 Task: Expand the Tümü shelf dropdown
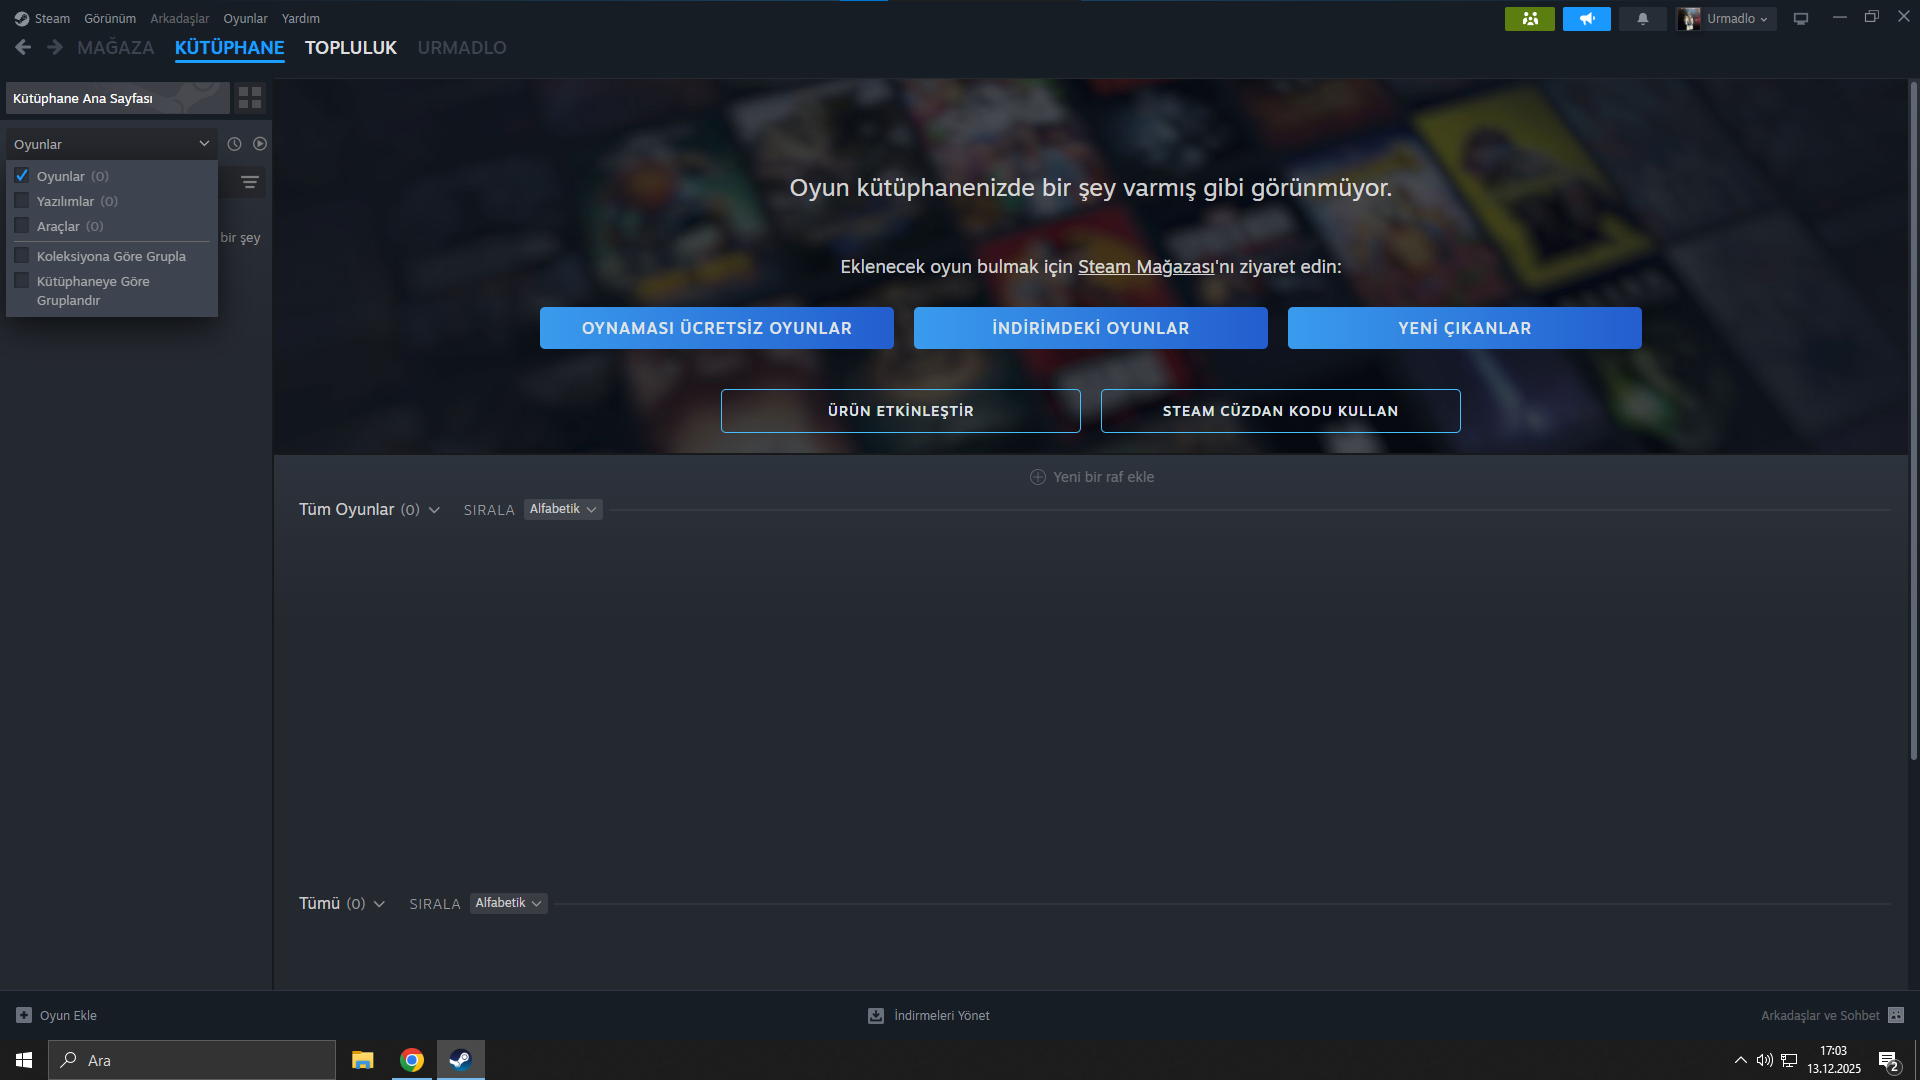379,904
